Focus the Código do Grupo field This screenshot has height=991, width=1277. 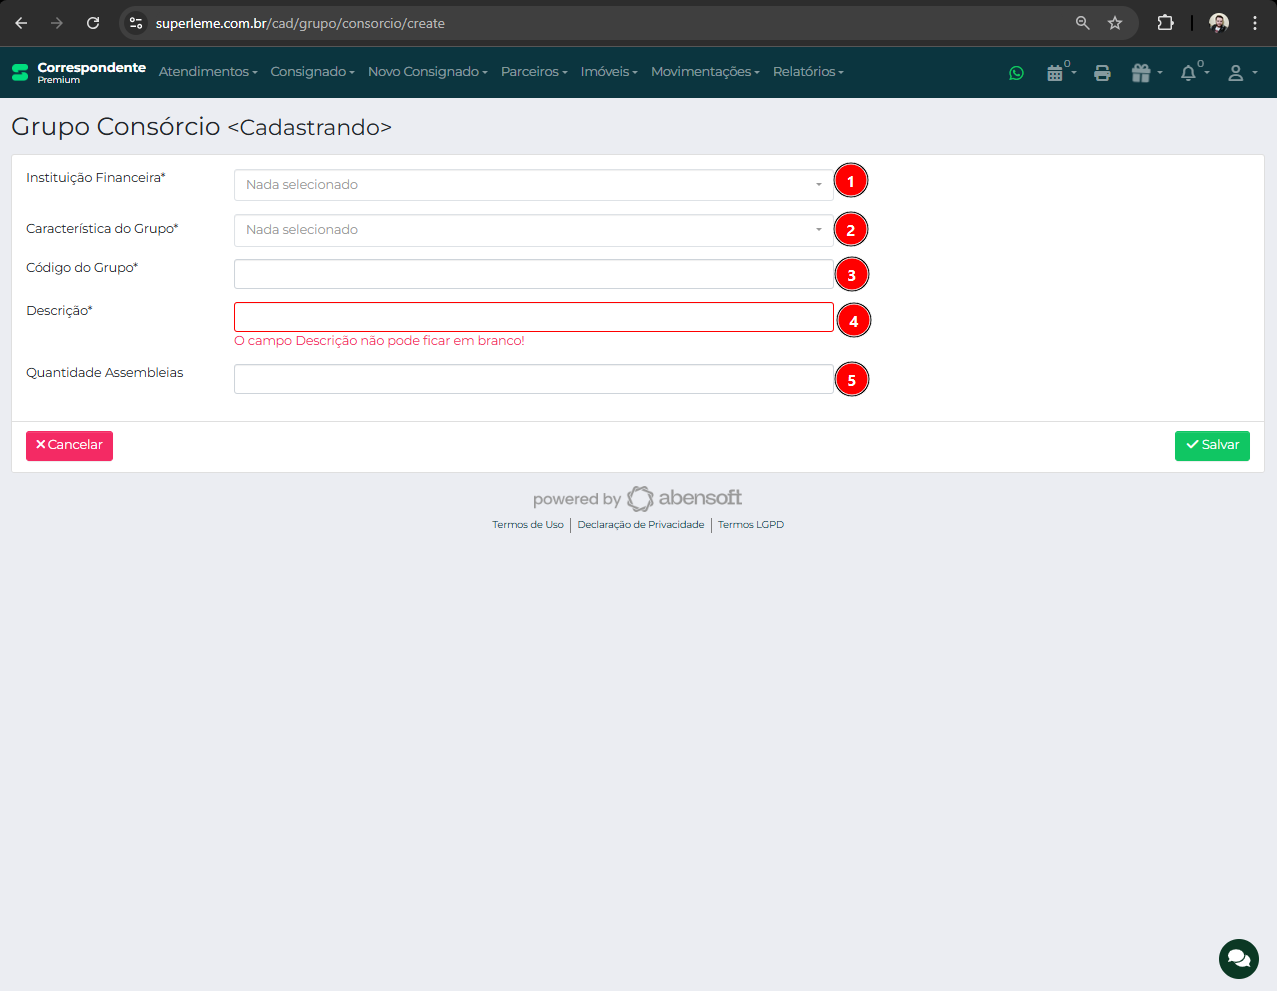click(533, 274)
